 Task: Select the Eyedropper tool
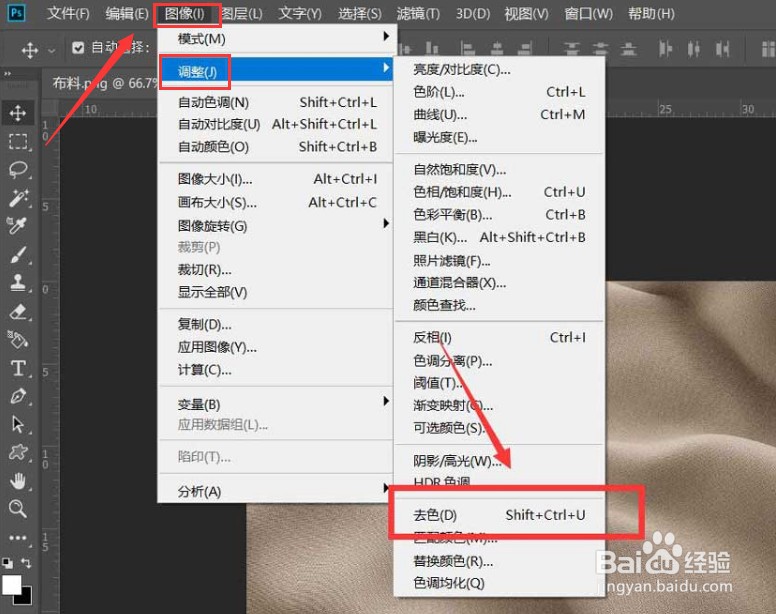coord(18,226)
